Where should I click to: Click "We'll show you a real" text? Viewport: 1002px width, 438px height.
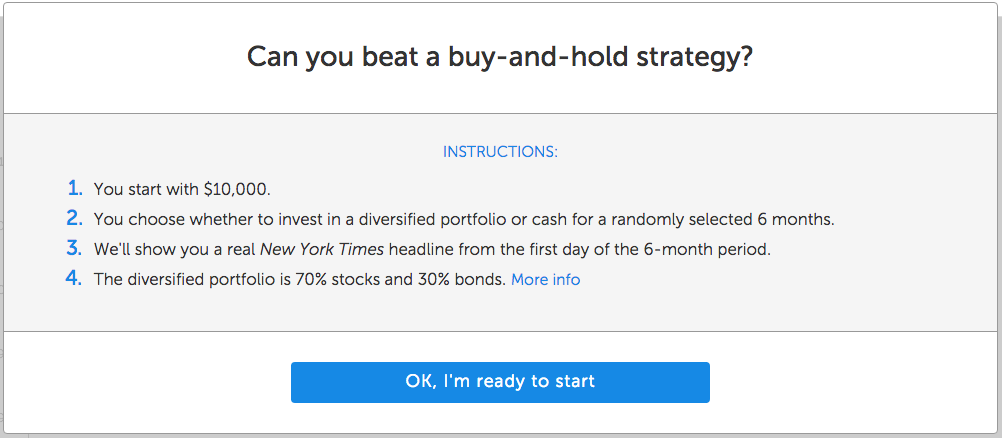(x=173, y=250)
